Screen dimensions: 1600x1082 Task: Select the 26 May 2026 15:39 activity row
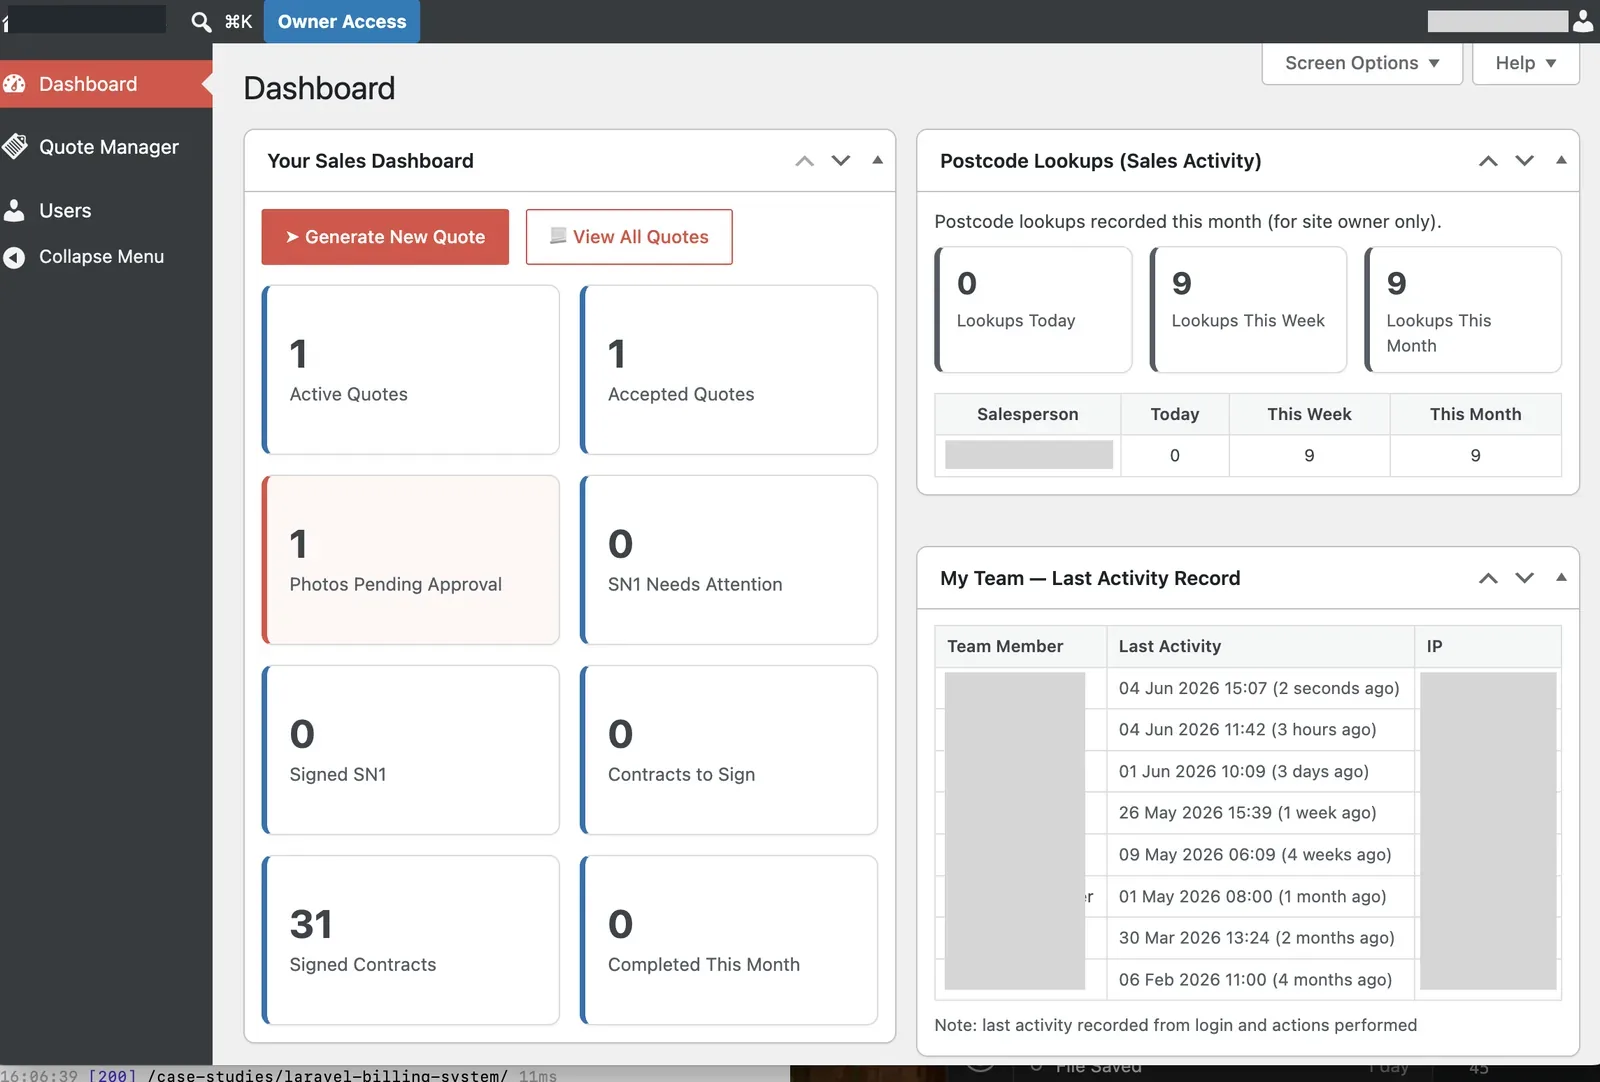(x=1248, y=813)
